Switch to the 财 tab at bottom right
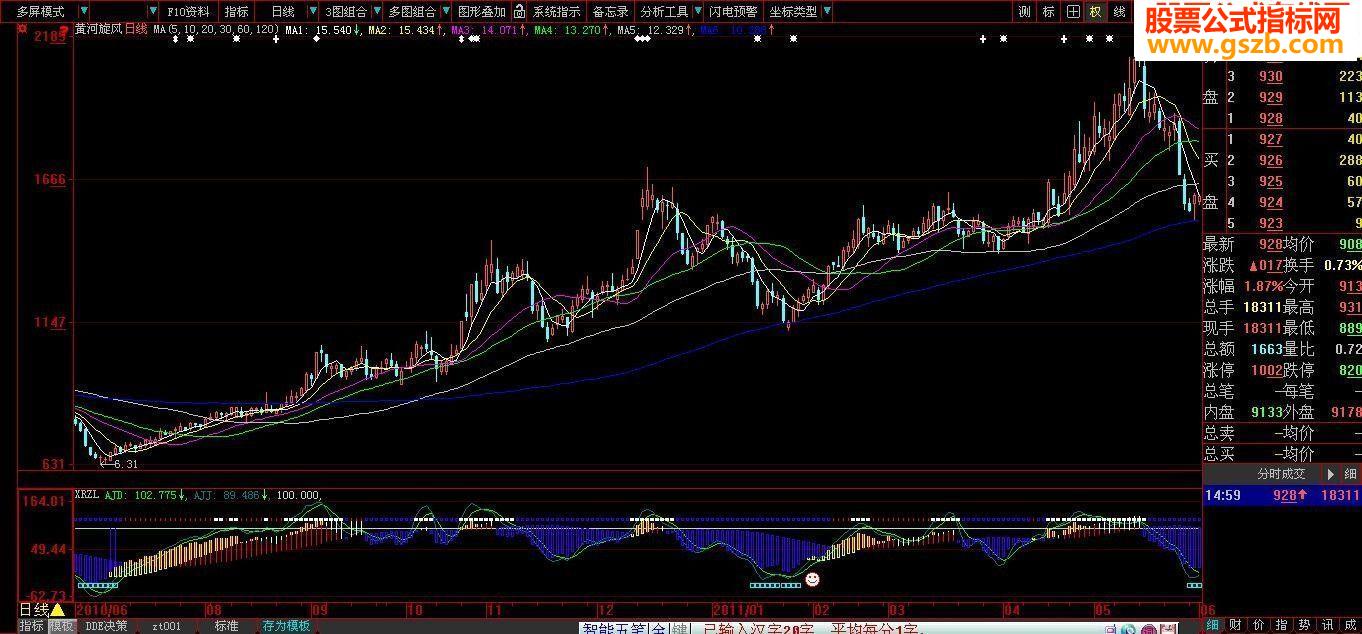Viewport: 1362px width, 634px height. (1234, 626)
